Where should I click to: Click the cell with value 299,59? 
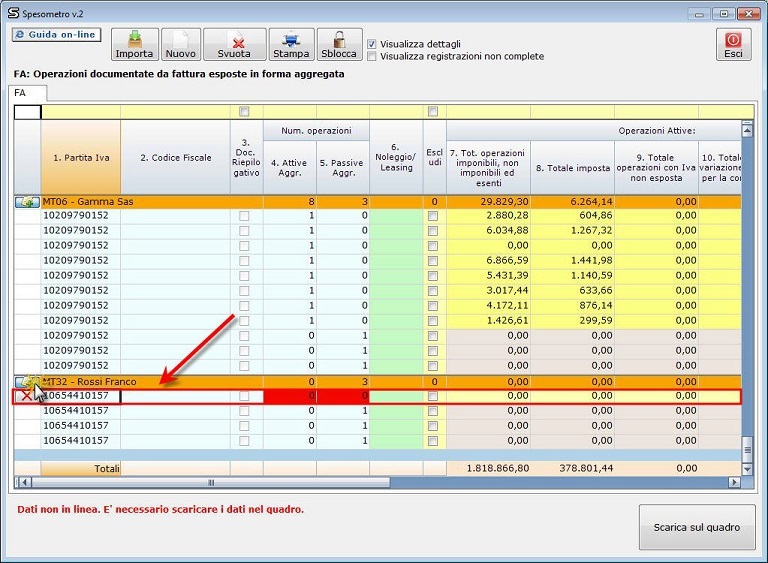pos(573,321)
